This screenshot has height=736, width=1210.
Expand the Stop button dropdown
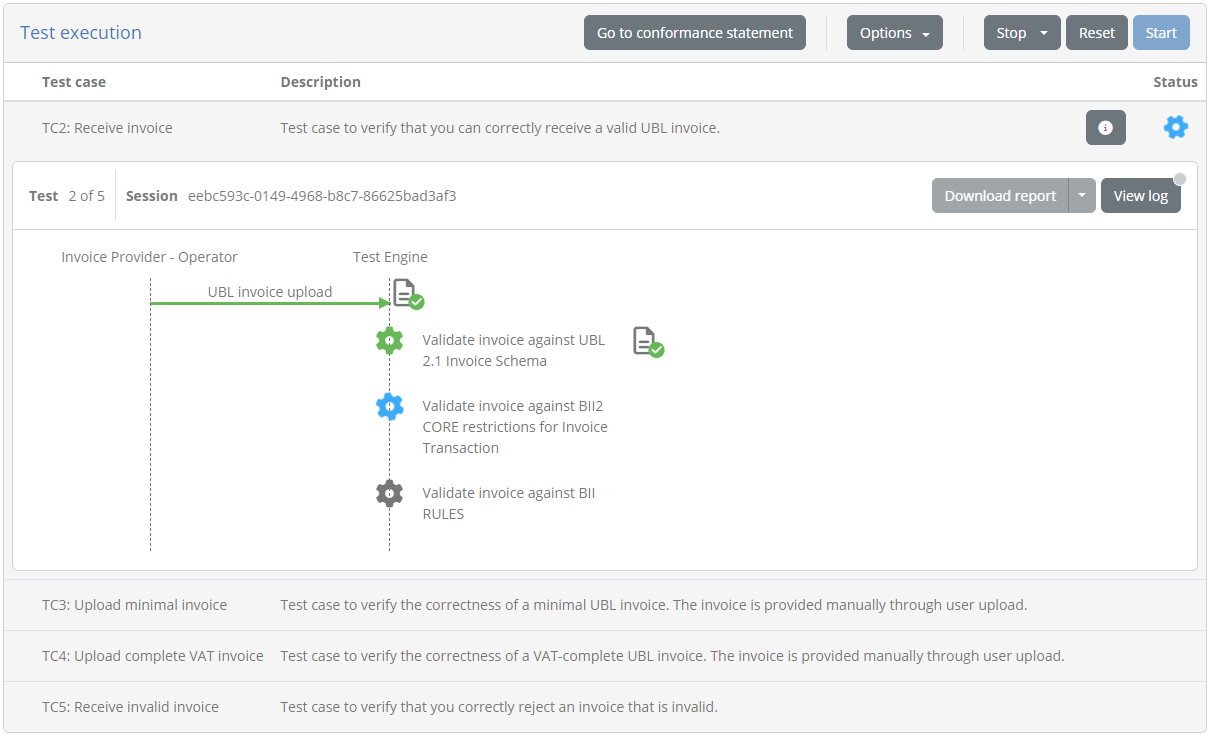[1044, 33]
